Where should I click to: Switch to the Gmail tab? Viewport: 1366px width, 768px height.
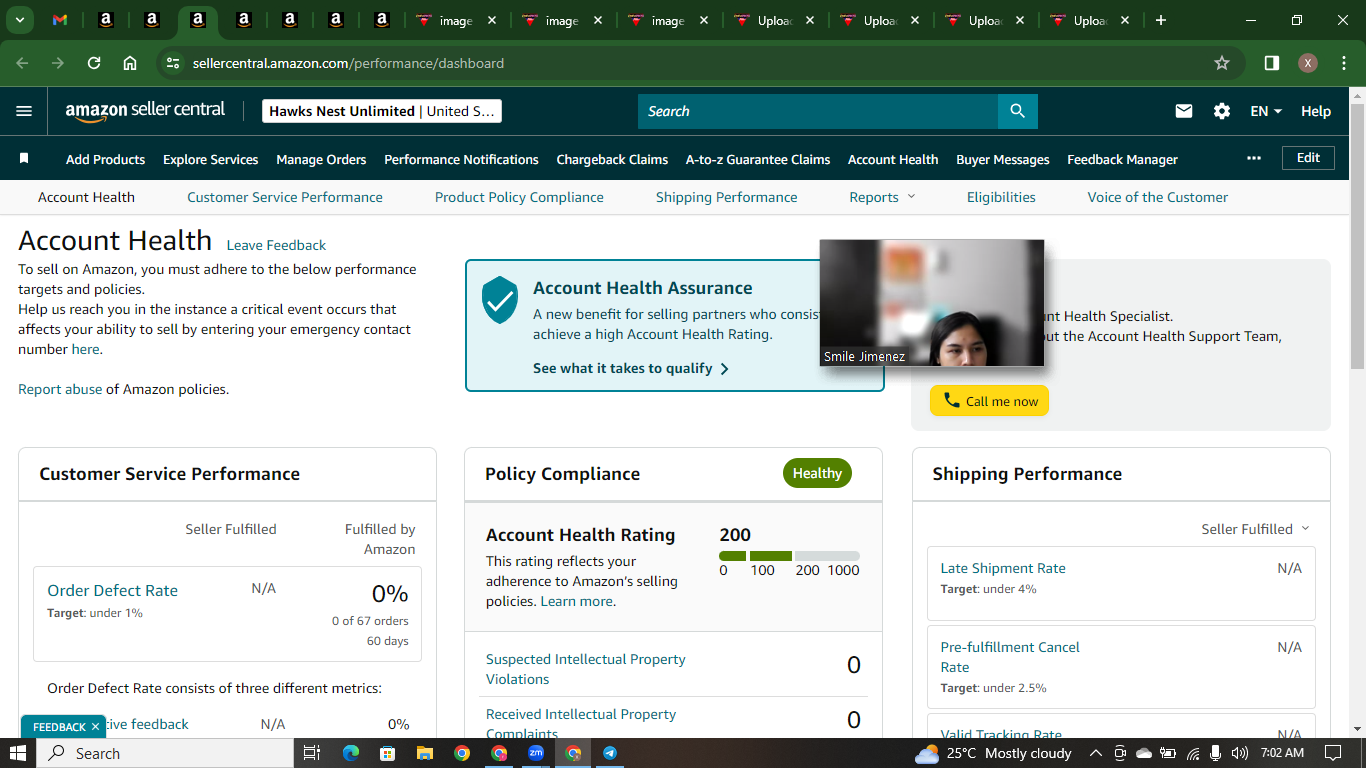tap(60, 20)
